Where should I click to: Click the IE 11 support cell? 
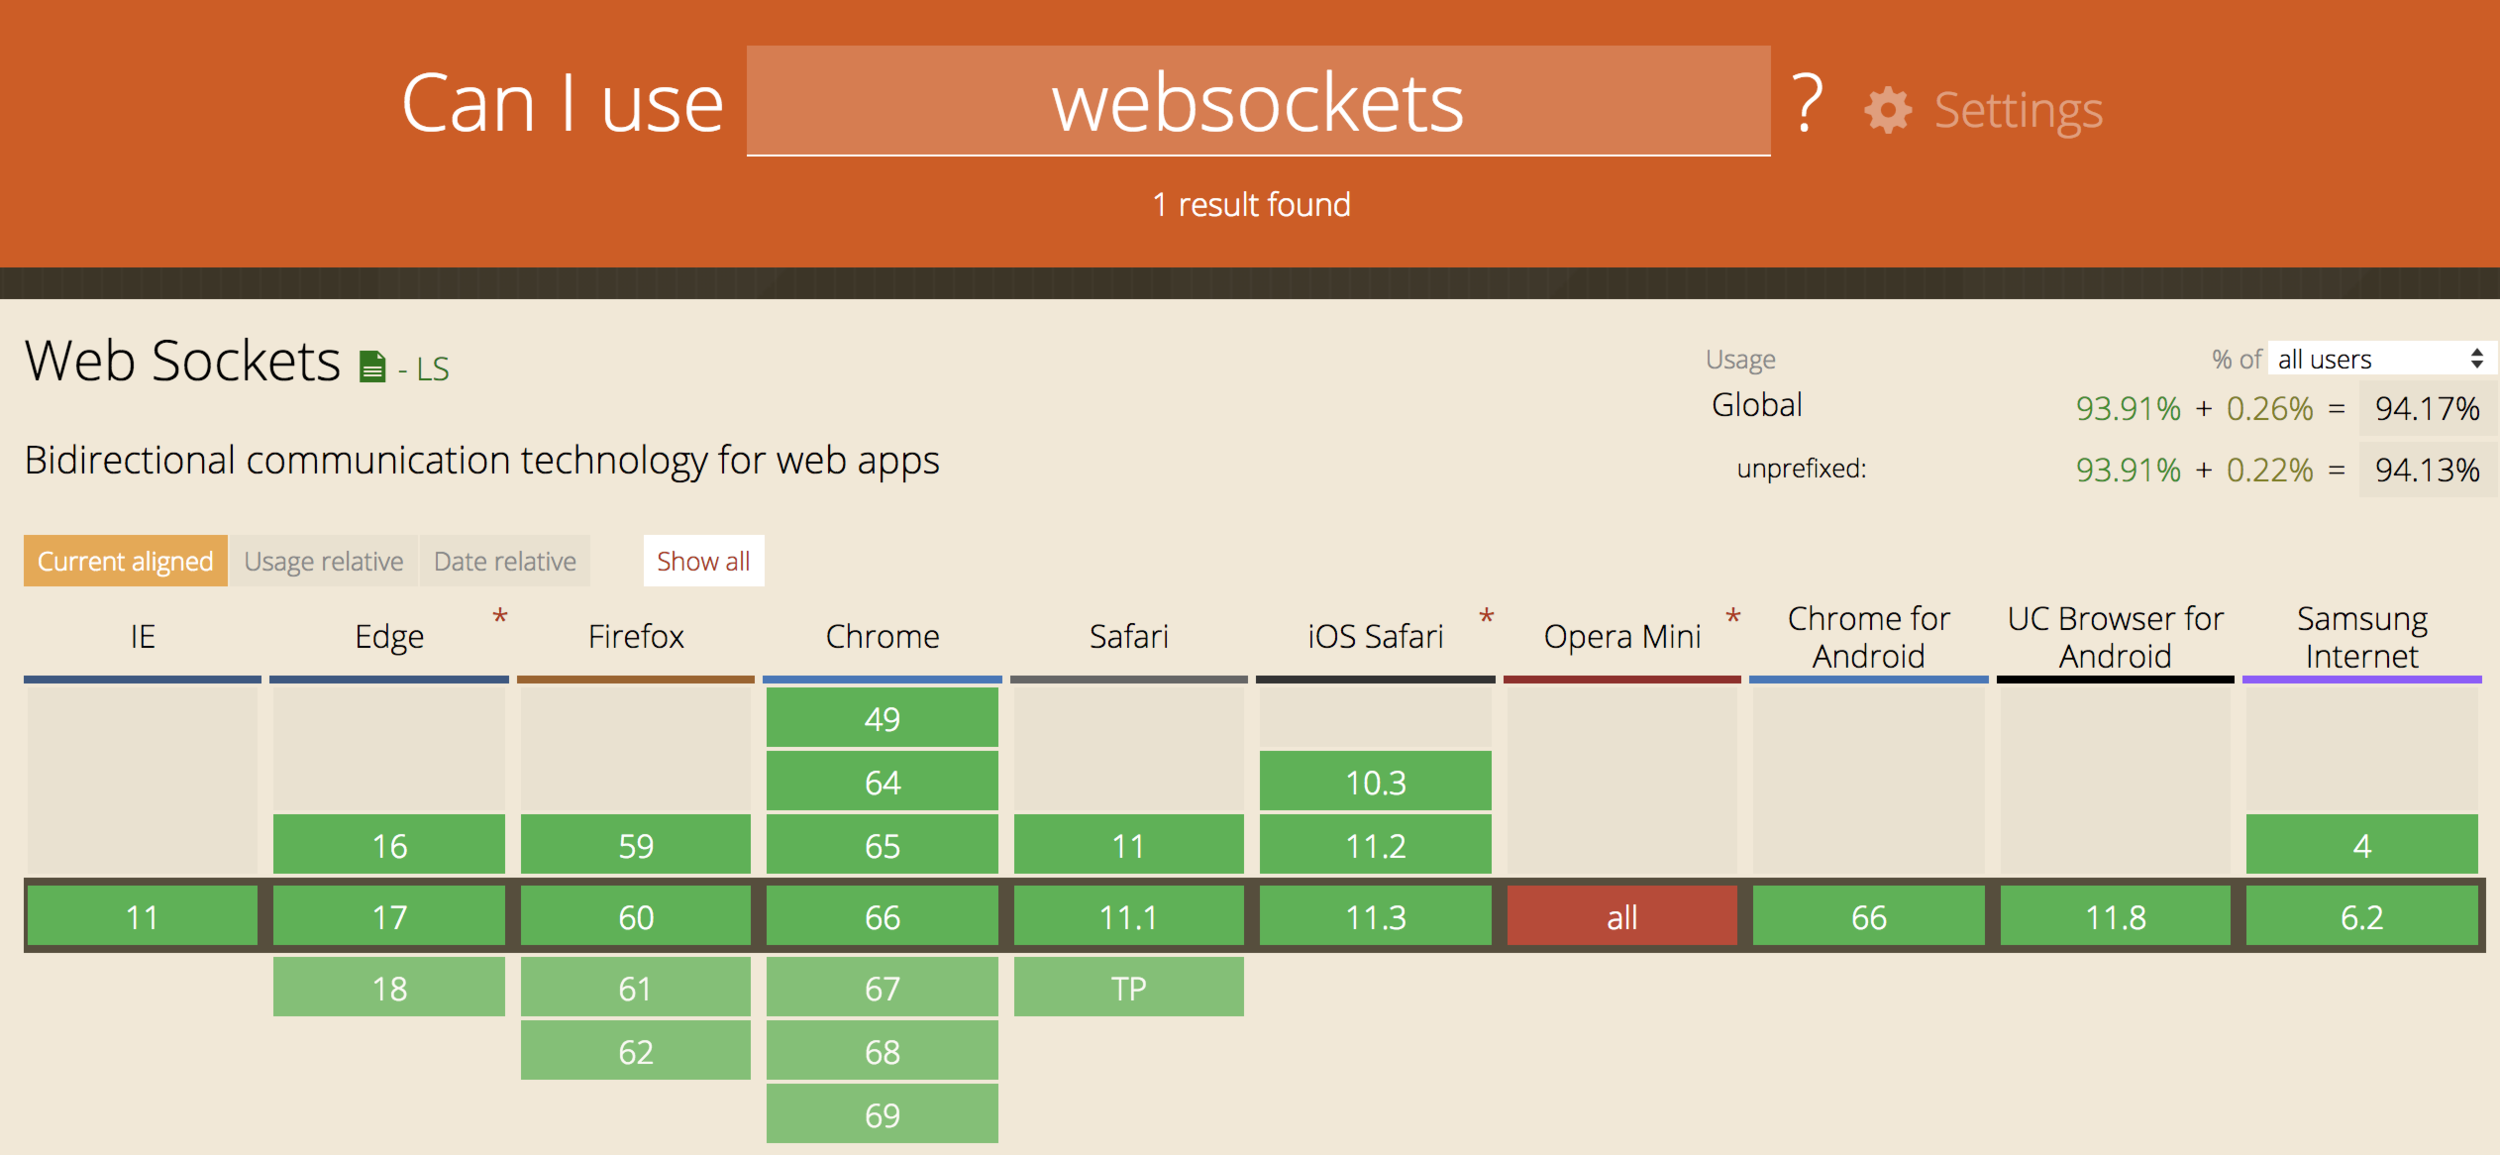142,916
